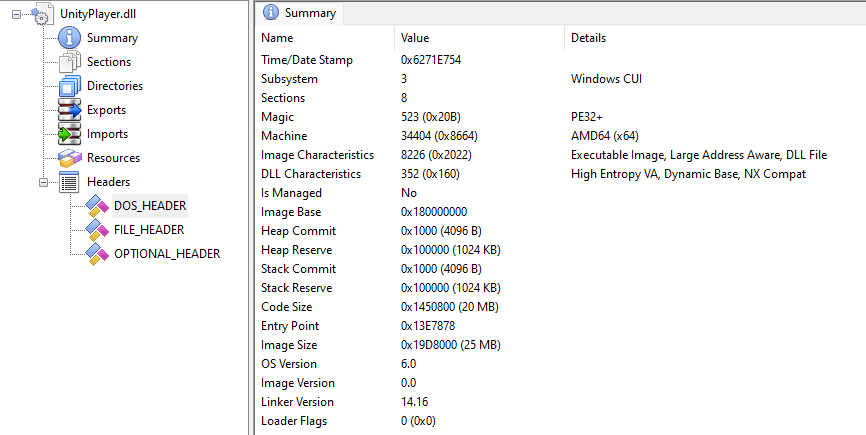The height and width of the screenshot is (435, 866).
Task: Click the PE32+ detail
Action: coord(587,117)
